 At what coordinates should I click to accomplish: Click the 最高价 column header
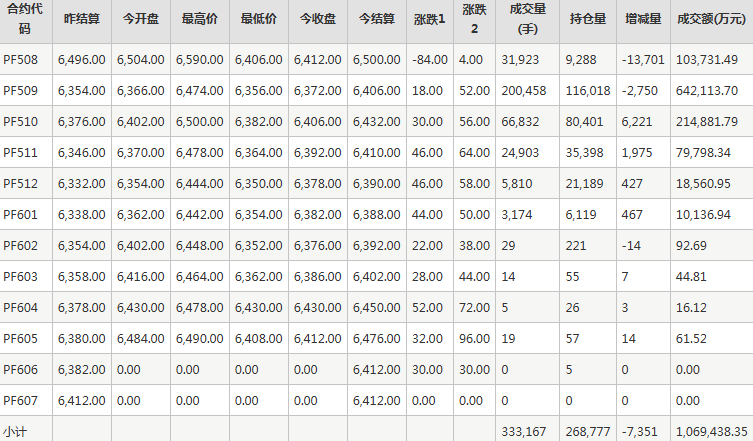200,19
